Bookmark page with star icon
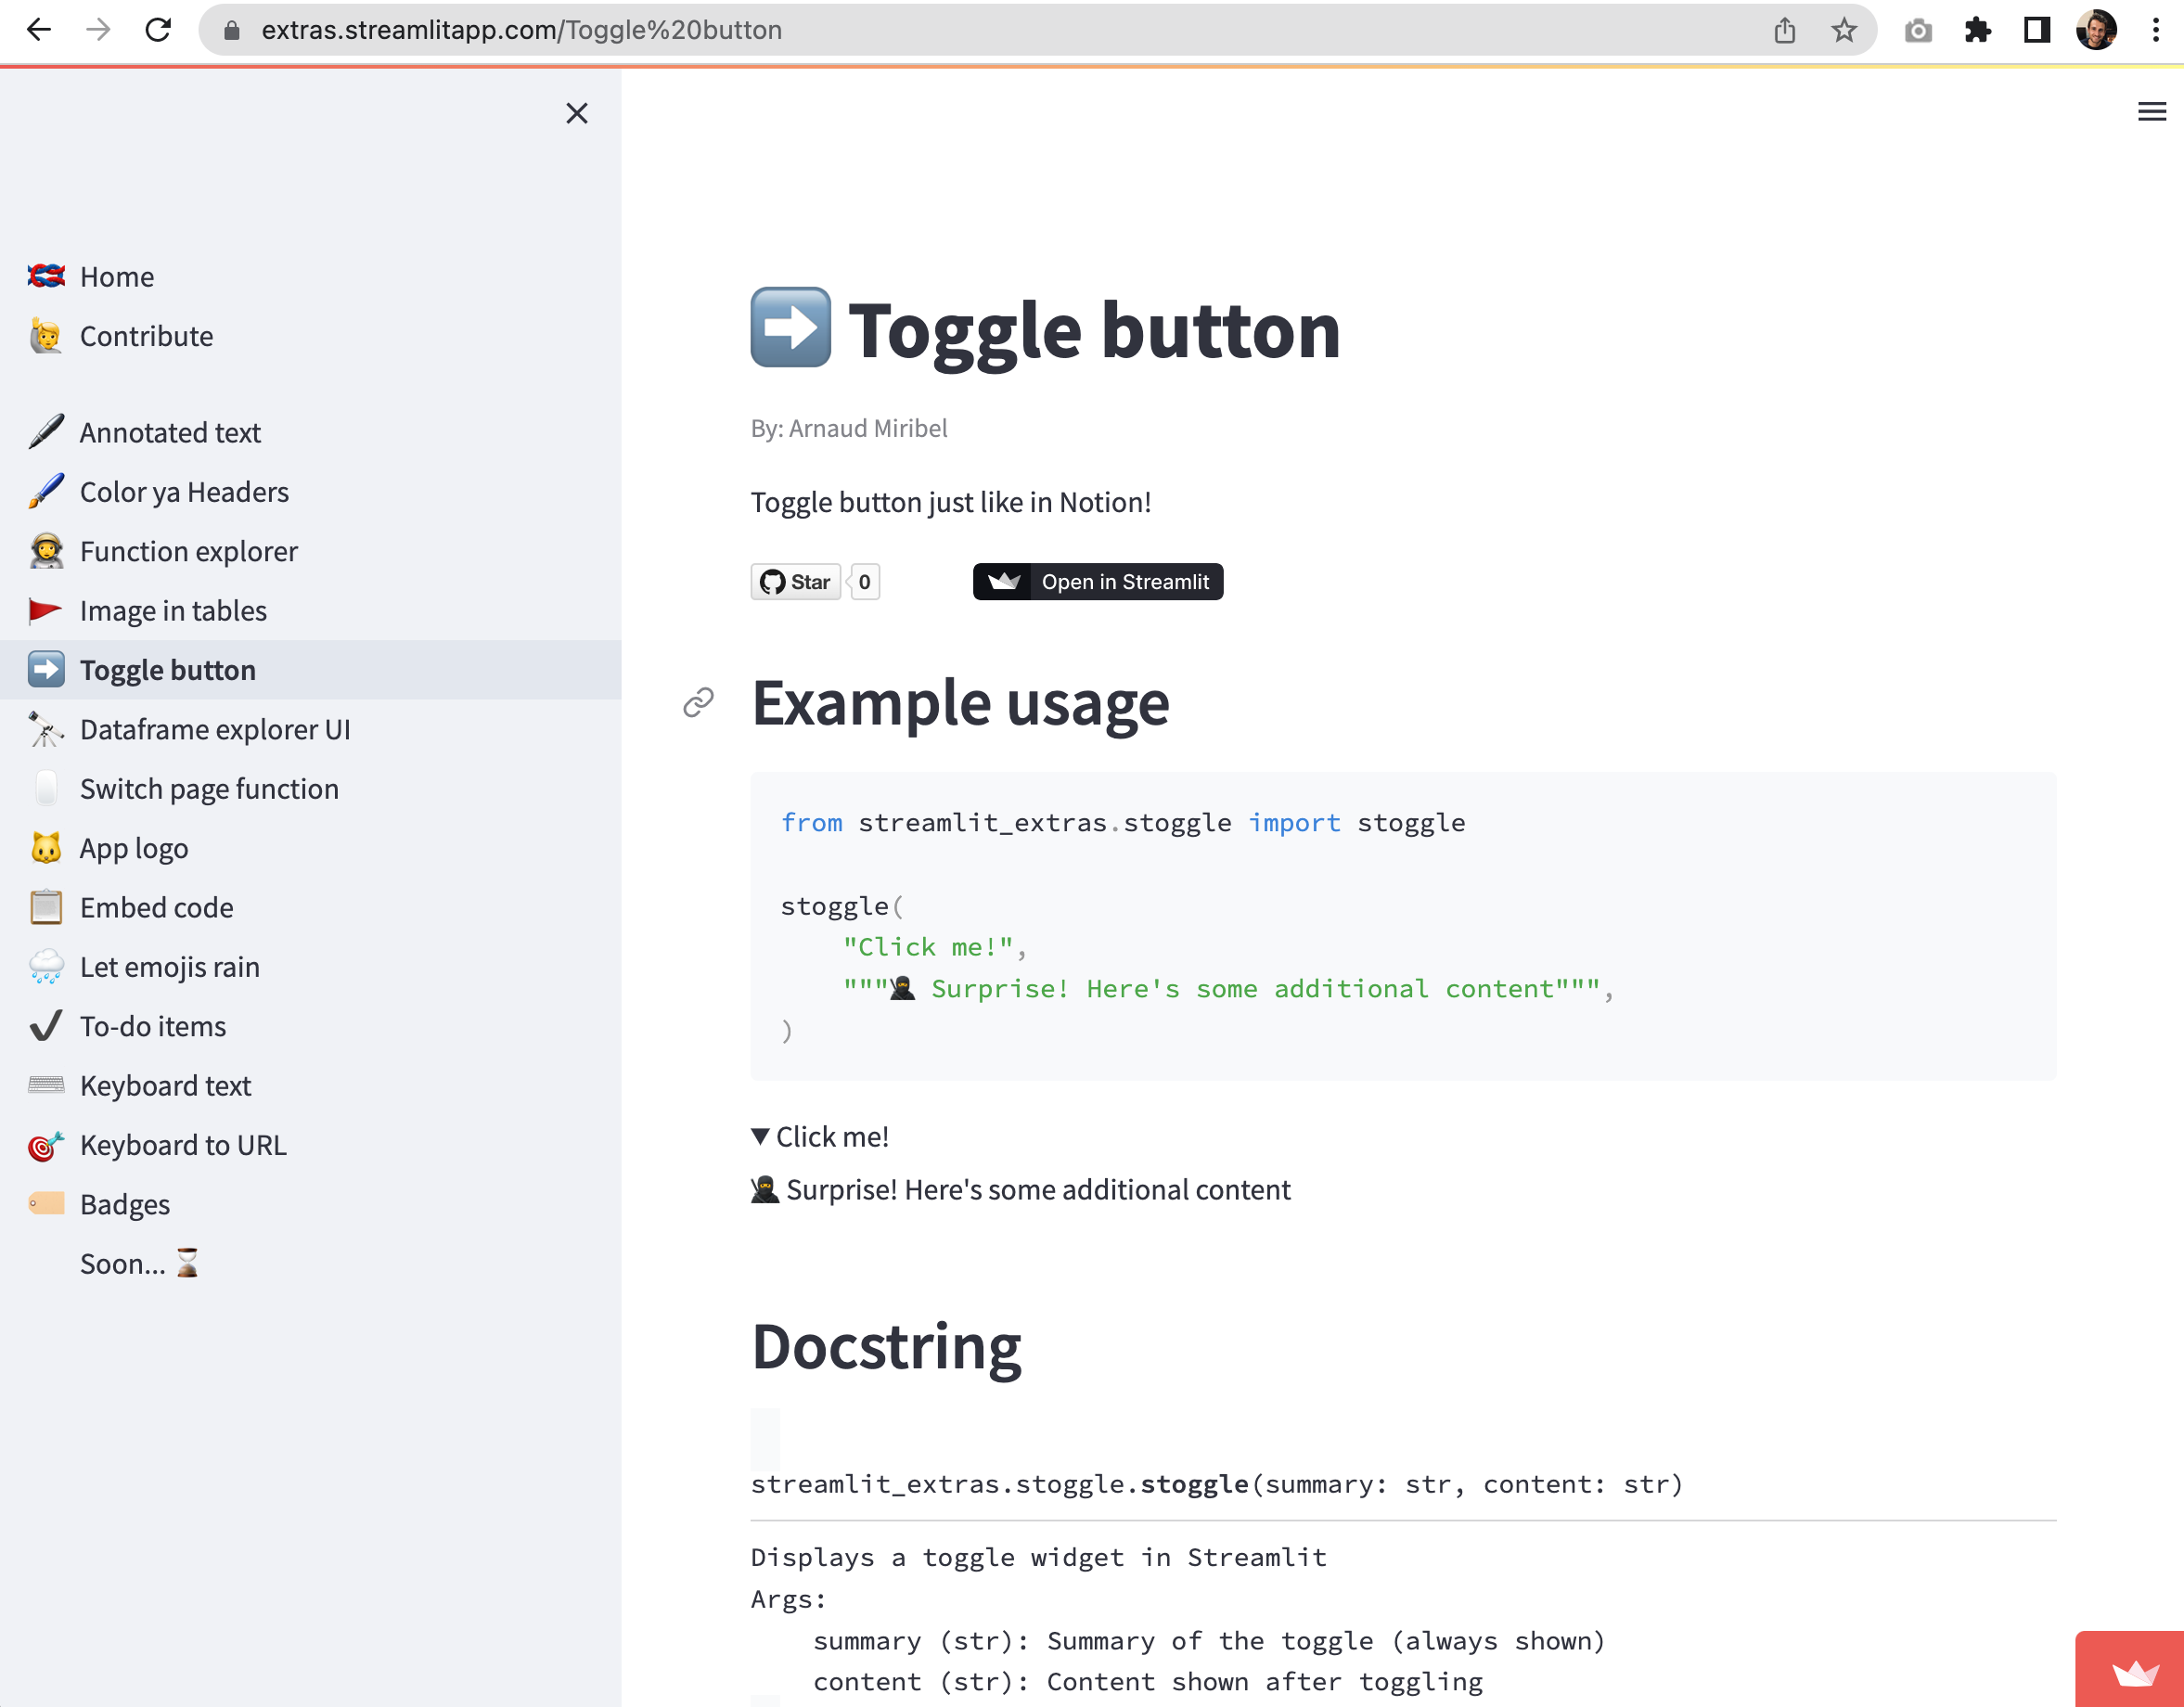Viewport: 2184px width, 1707px height. (1844, 30)
